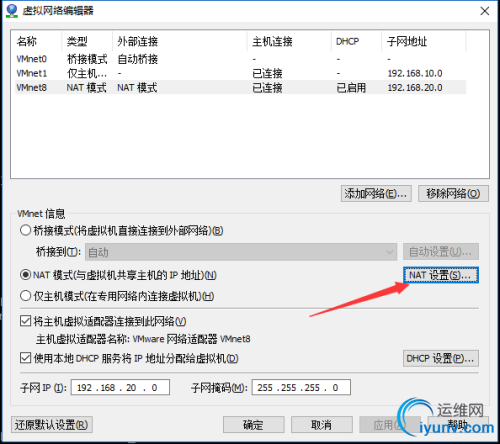Click subnet address 192.168.20.0 cell

415,88
